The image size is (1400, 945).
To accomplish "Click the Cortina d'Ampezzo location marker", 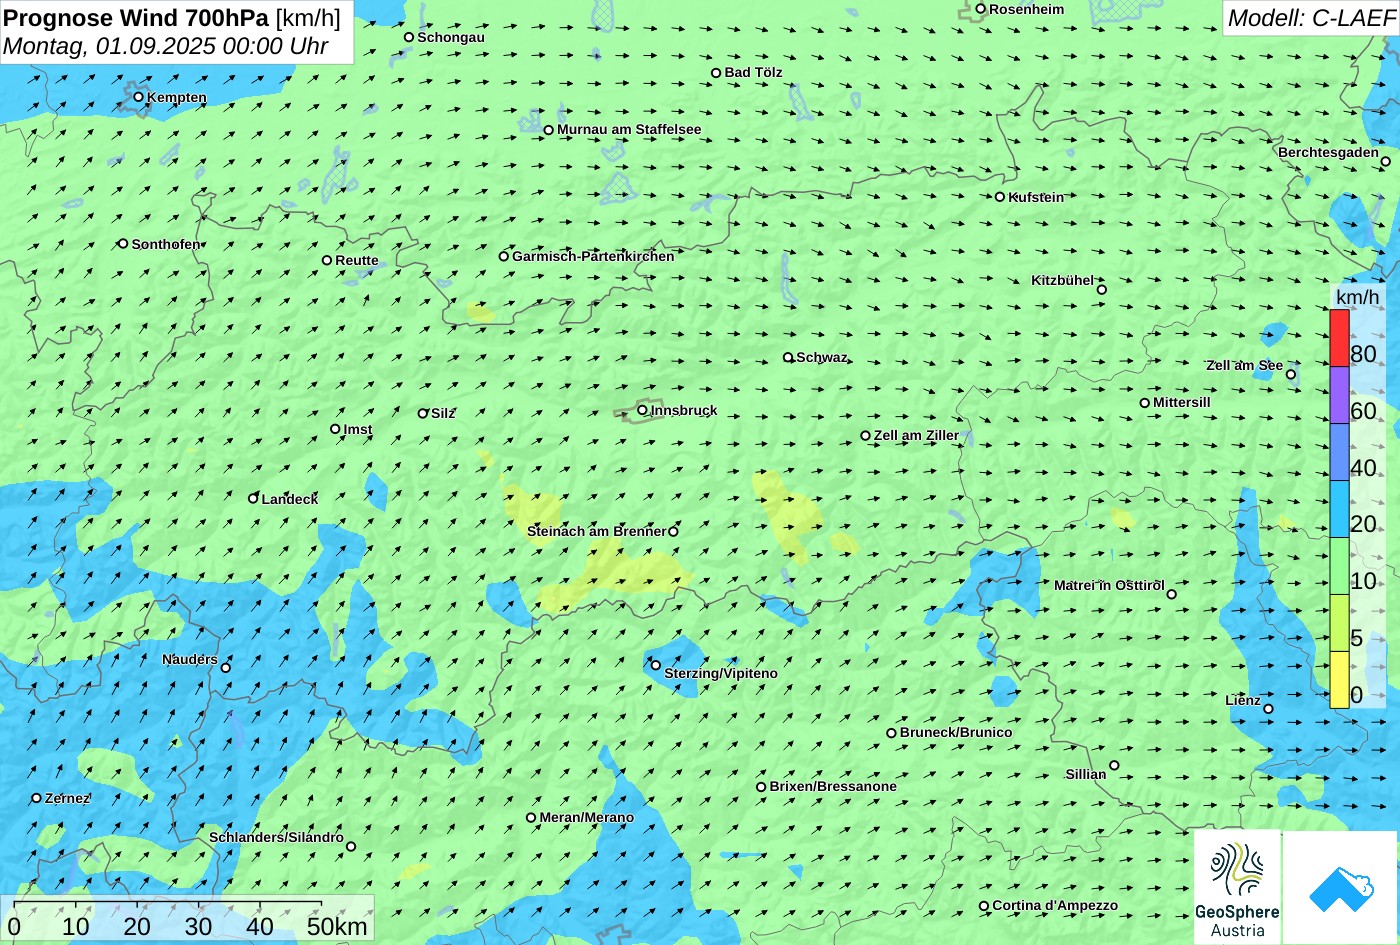I will tap(984, 906).
